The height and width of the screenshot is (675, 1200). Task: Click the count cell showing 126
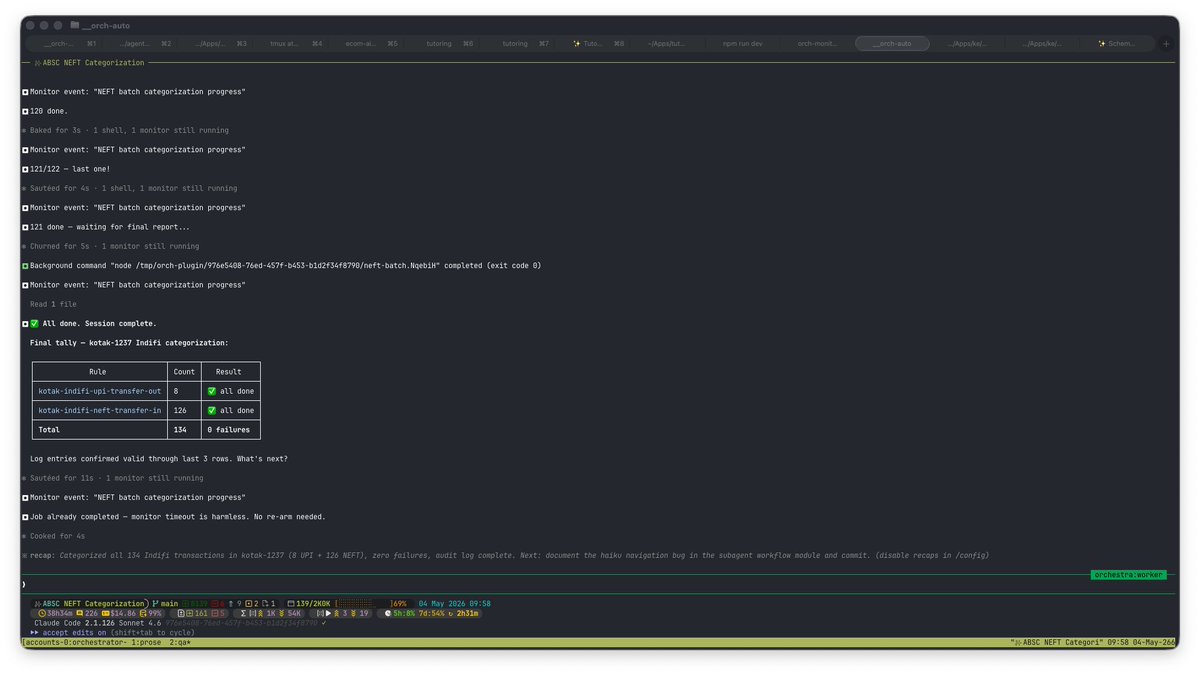[184, 410]
